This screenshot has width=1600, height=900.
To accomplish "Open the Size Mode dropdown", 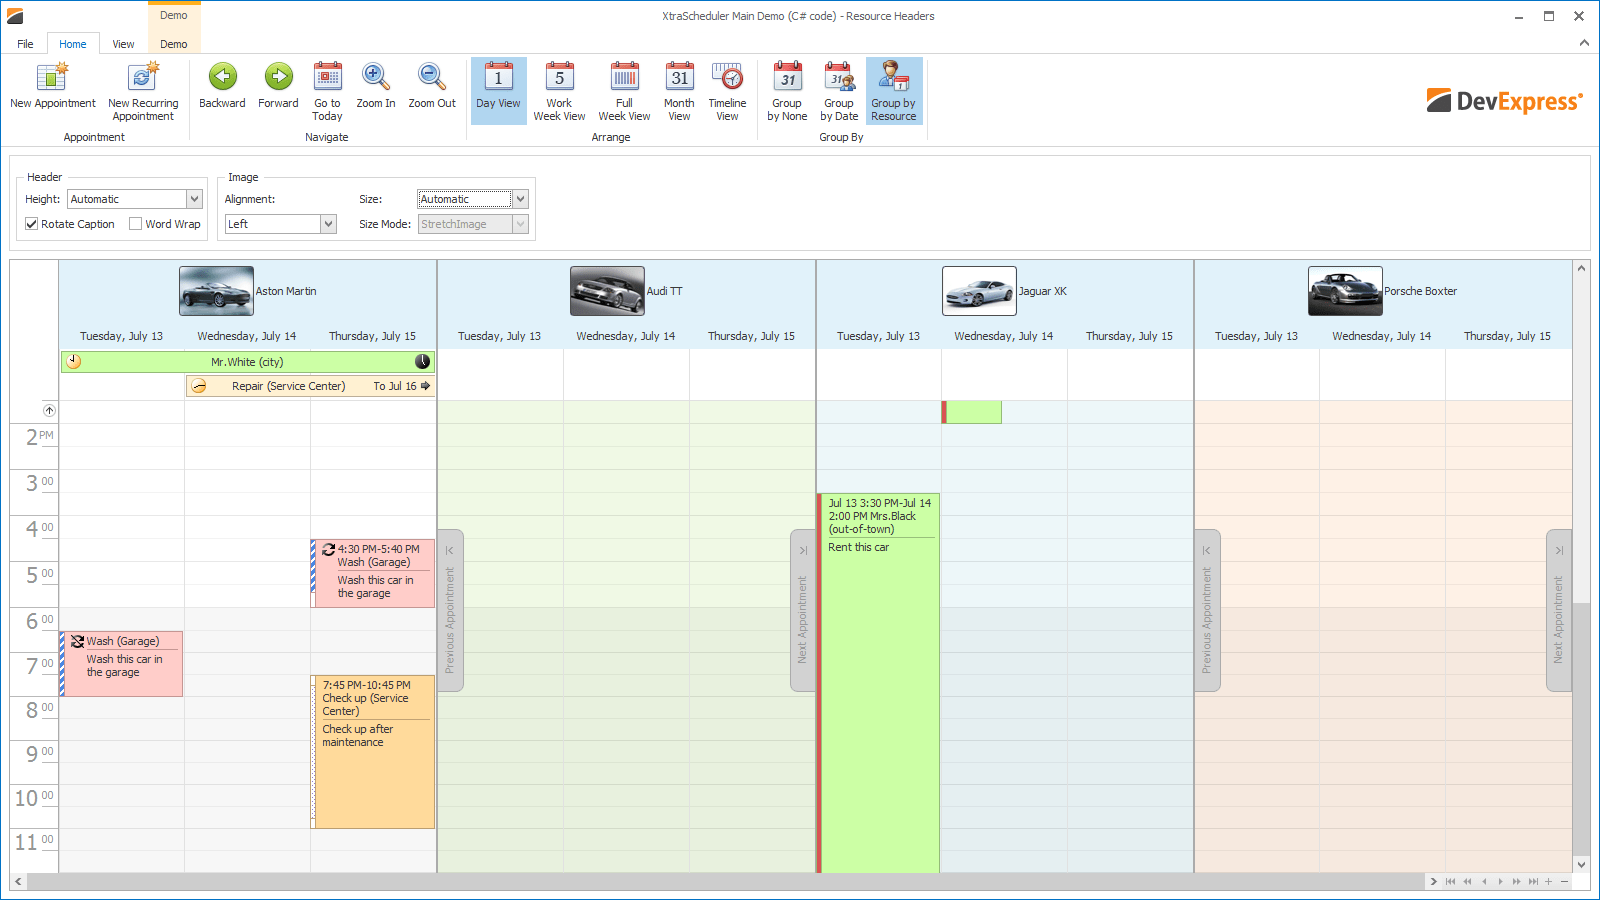I will click(520, 224).
